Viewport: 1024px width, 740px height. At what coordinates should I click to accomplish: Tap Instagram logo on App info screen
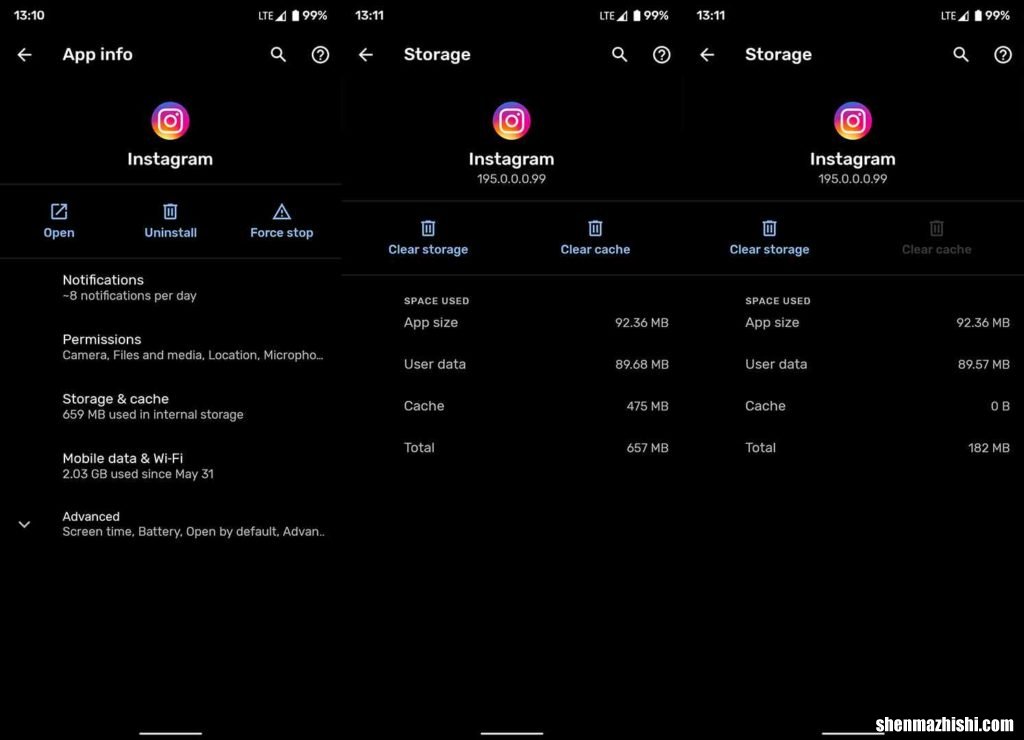click(170, 121)
